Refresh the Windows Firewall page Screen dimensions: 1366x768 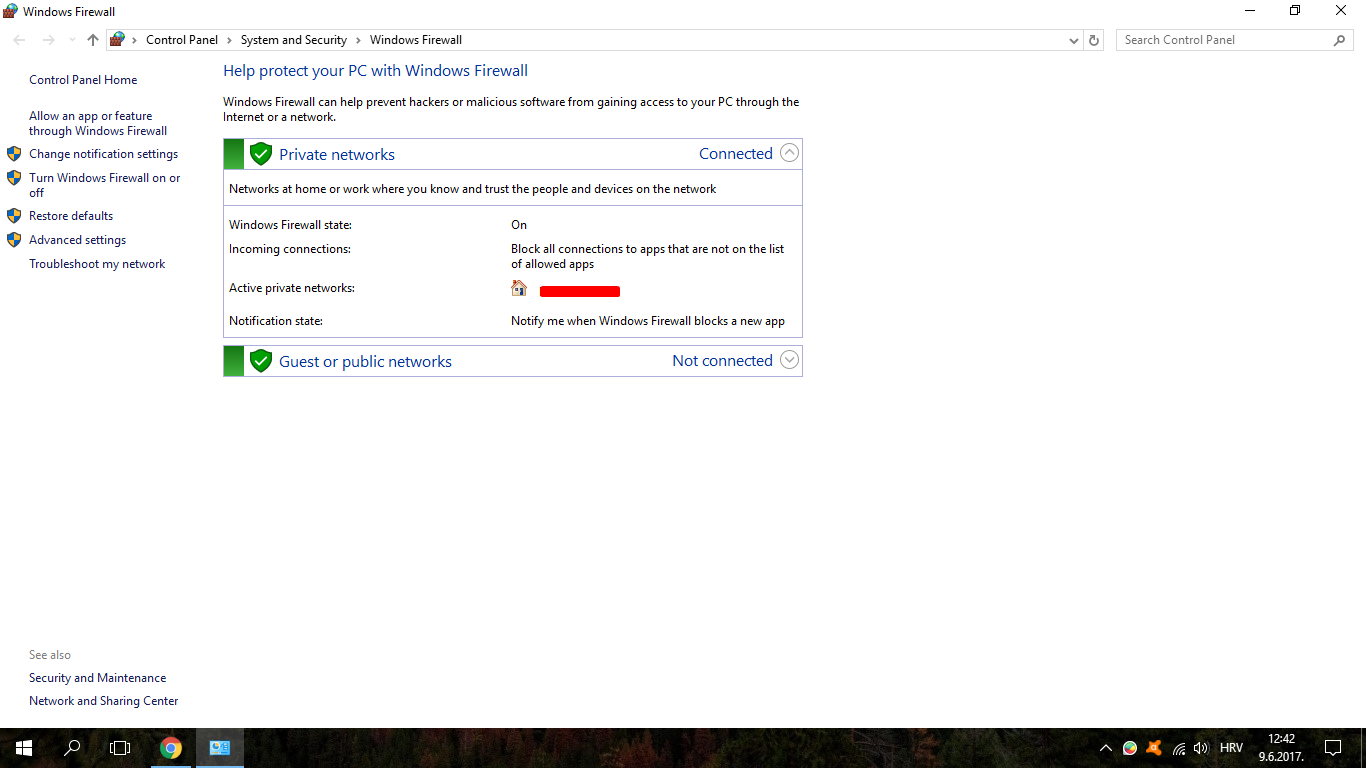(1094, 40)
